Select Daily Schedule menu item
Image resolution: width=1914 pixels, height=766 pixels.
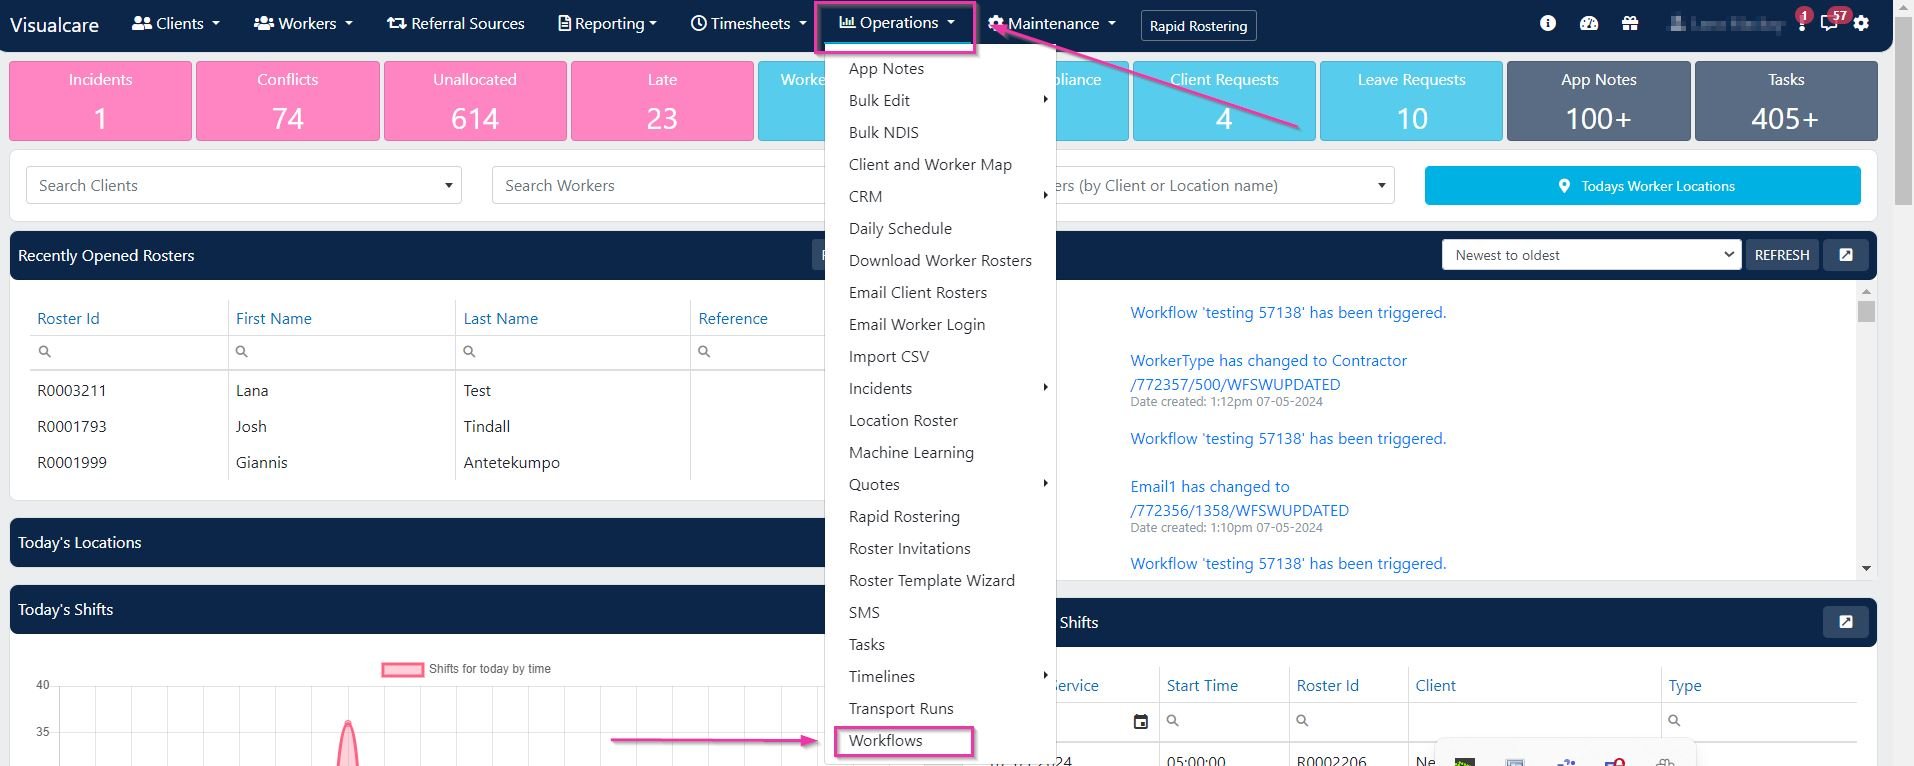coord(900,228)
